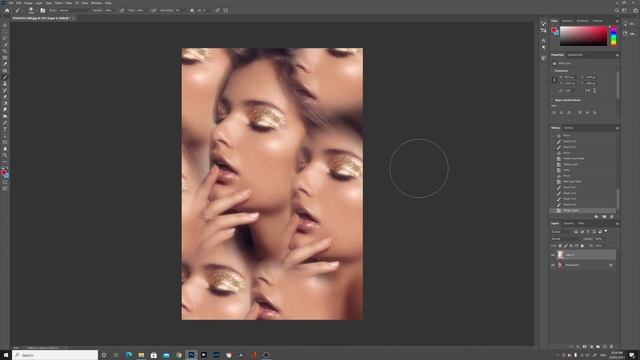Switch to the Channels tab
Viewport: 640px width, 360px height.
coord(568,224)
